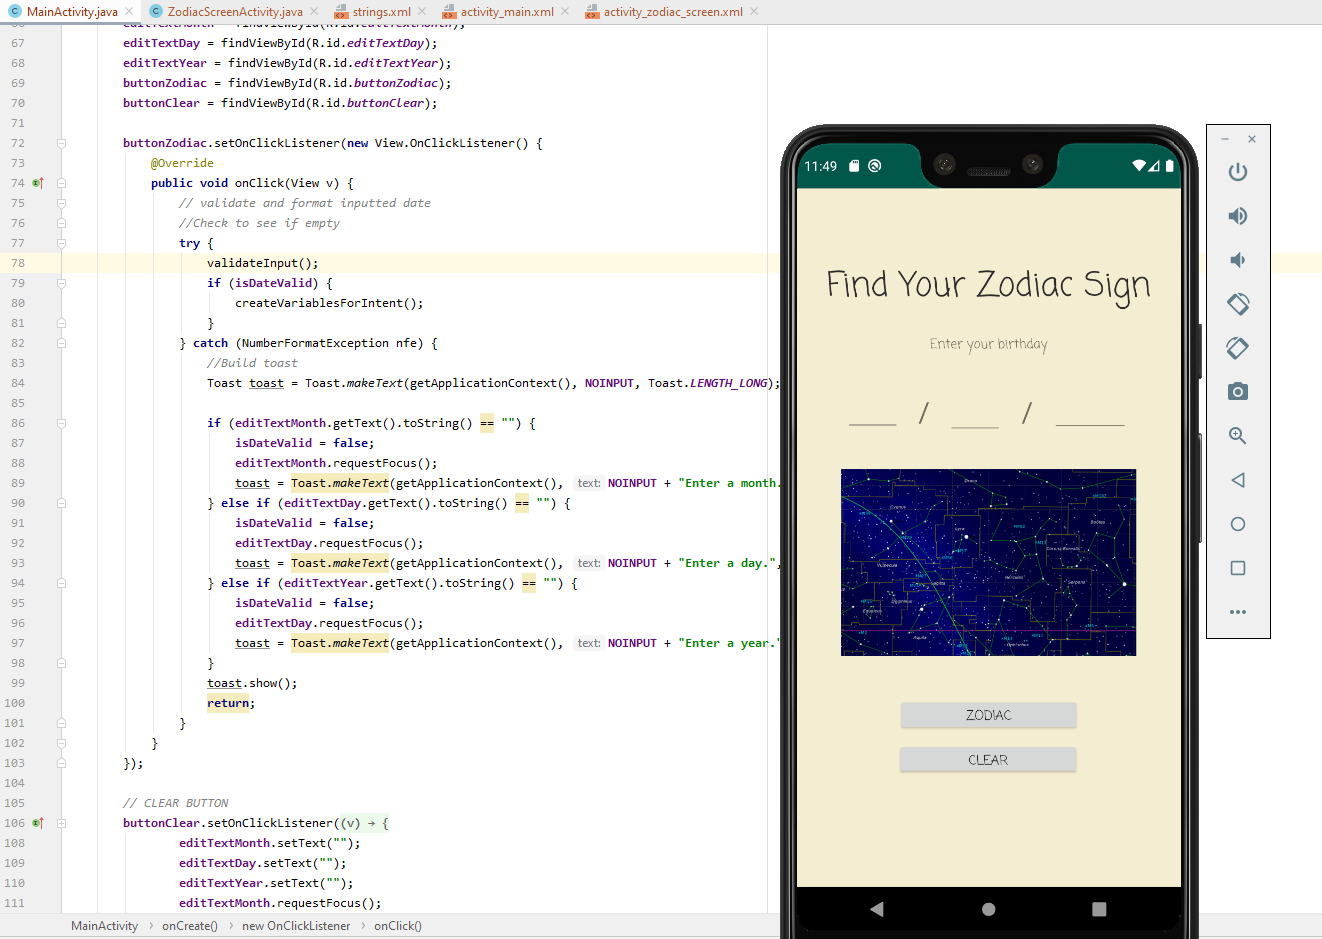The width and height of the screenshot is (1322, 939).
Task: Click the emulator power button icon
Action: [x=1238, y=172]
